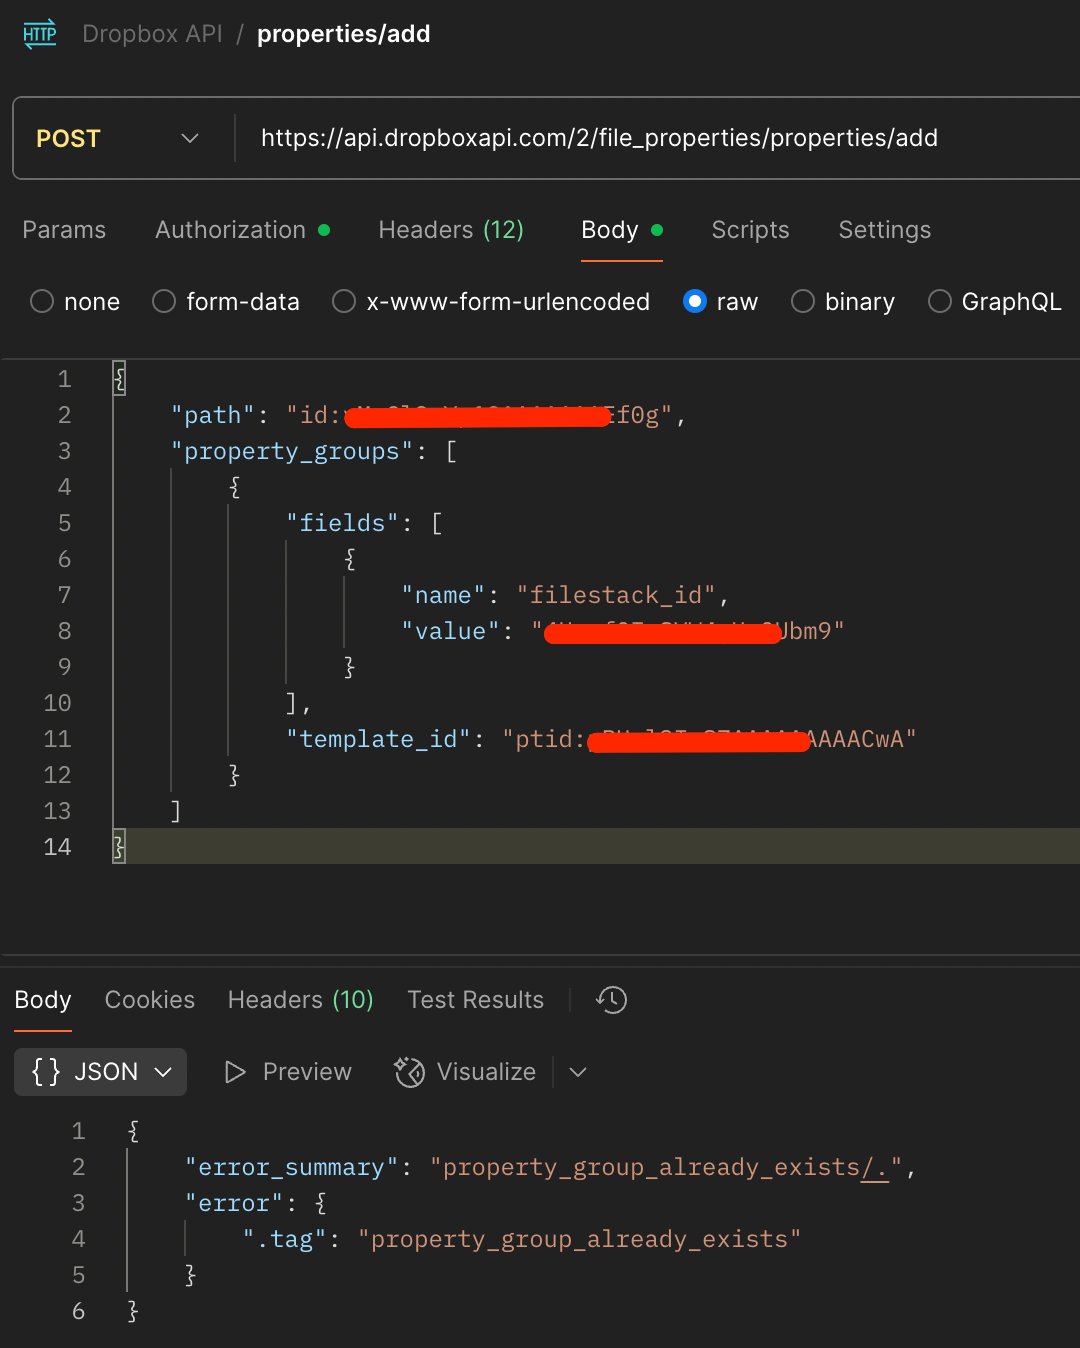Switch to the Params tab
This screenshot has width=1080, height=1348.
point(64,230)
